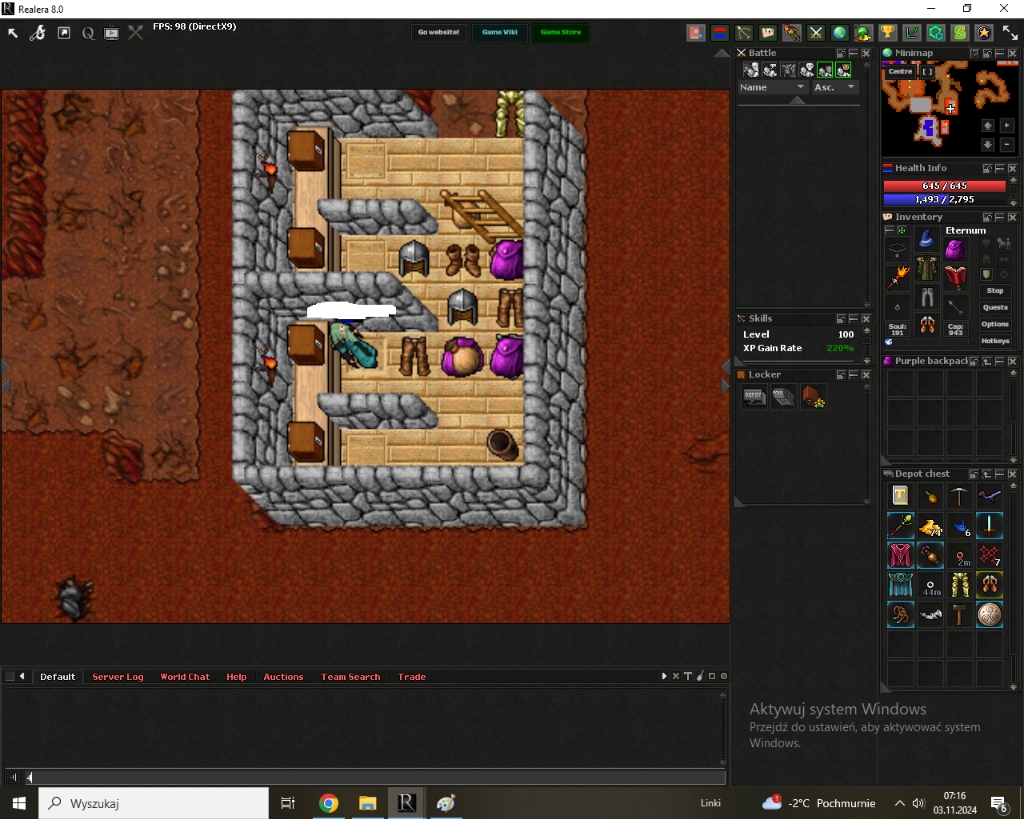The height and width of the screenshot is (819, 1024).
Task: Click the red health bar 645 / 645
Action: (944, 186)
